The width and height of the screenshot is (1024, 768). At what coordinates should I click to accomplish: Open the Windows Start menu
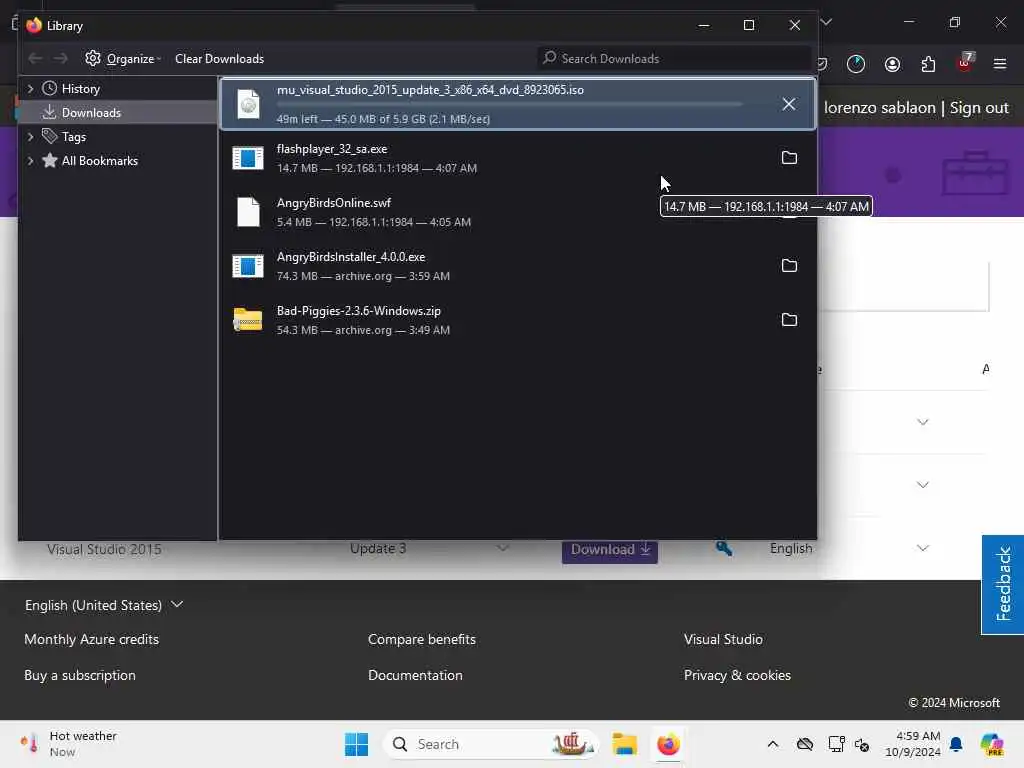point(356,744)
